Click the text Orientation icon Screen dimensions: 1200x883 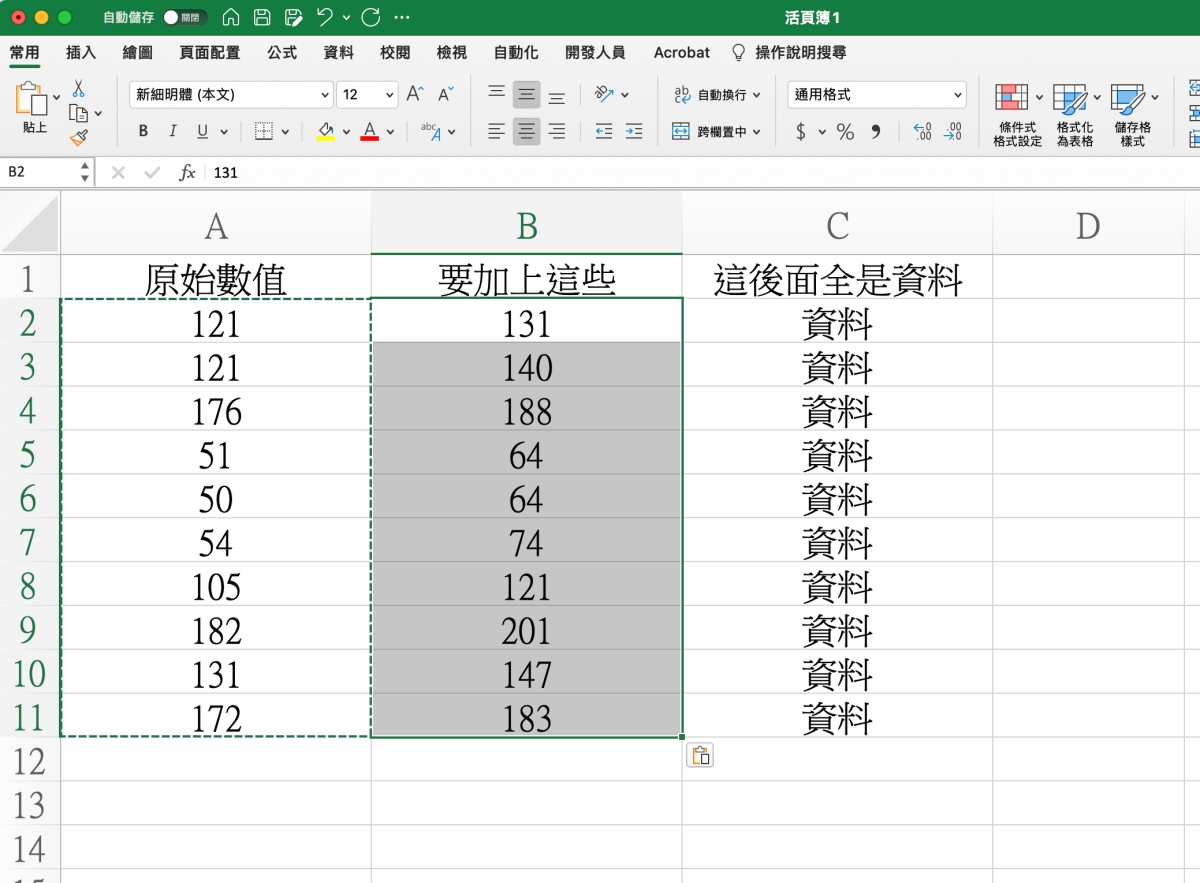pos(603,95)
